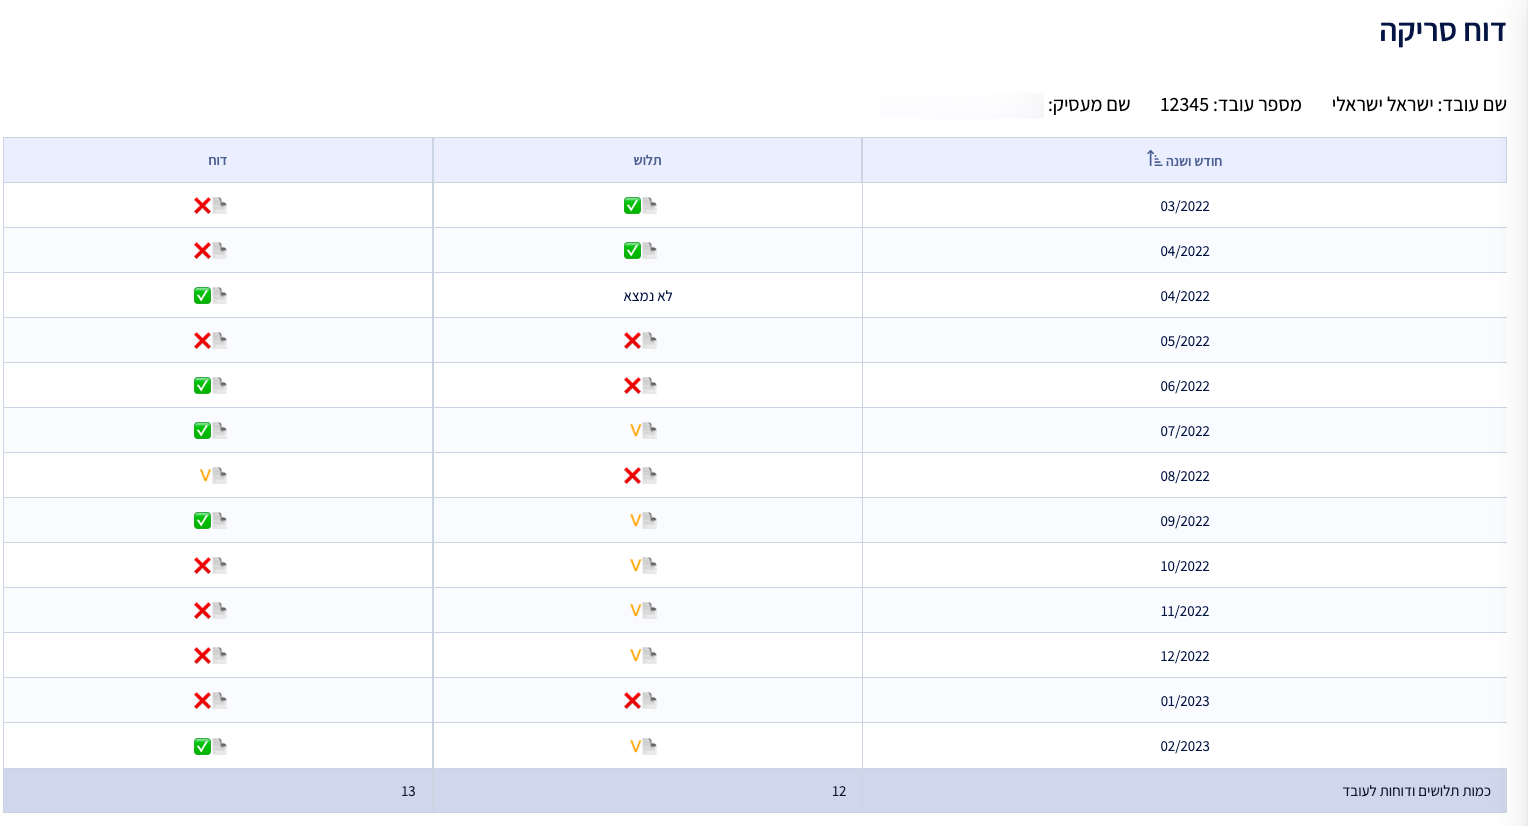Open the report document for 03/2022
This screenshot has width=1528, height=826.
pyautogui.click(x=210, y=206)
